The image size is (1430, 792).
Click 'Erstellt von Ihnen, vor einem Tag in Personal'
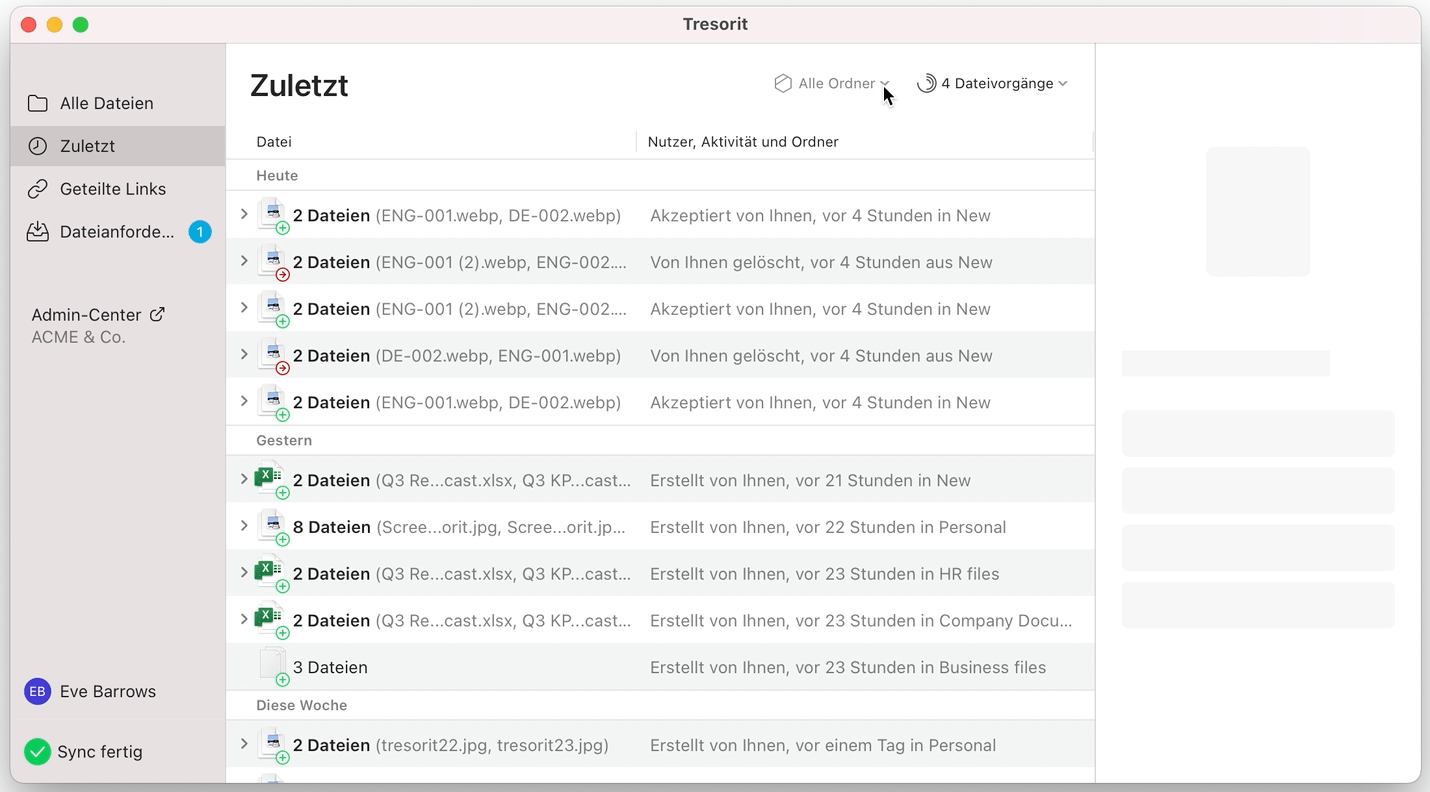point(823,745)
